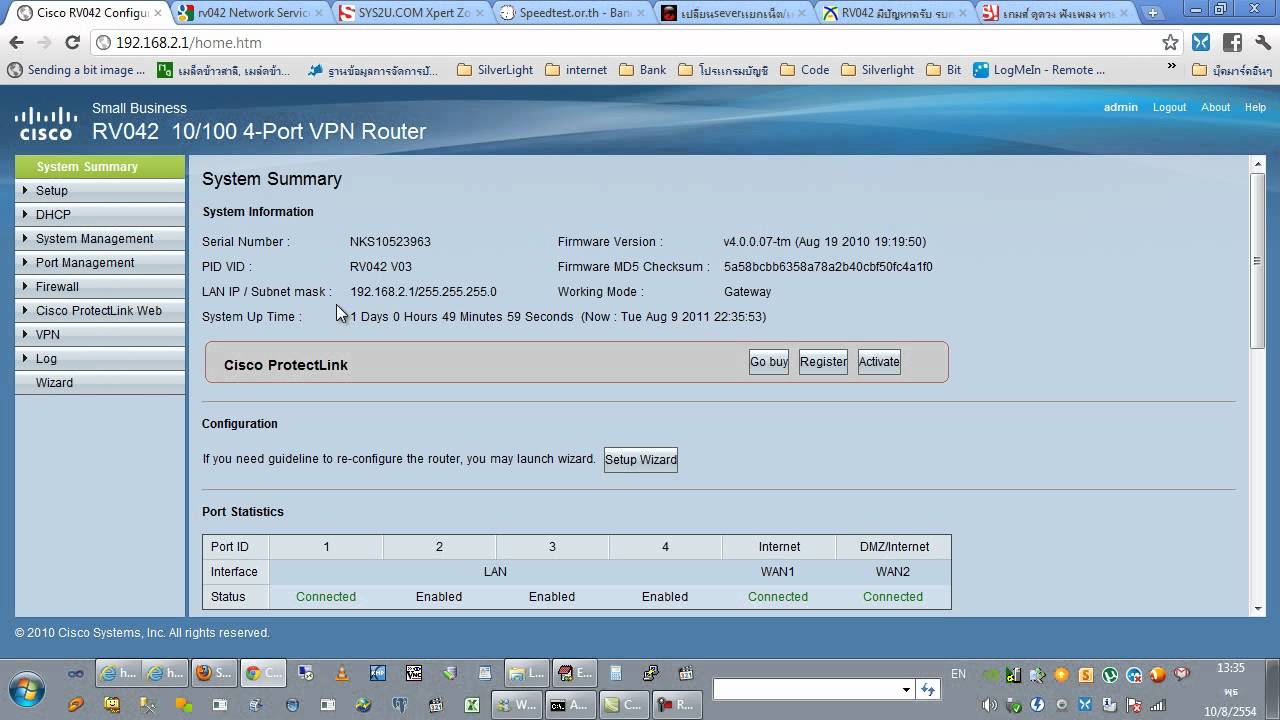Show hidden bookmarks with the overflow chevron
Viewport: 1280px width, 720px height.
[1172, 66]
